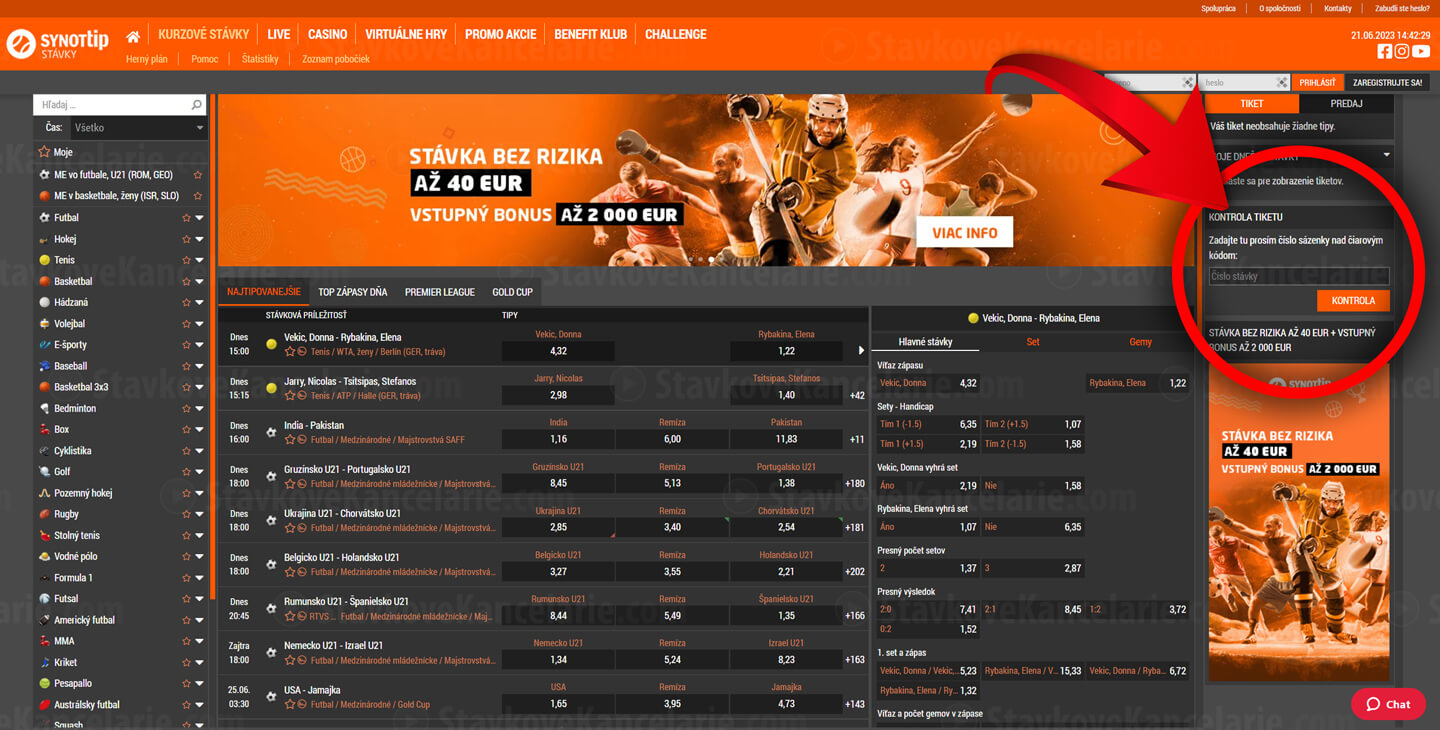
Task: Open +180 more bets for Gruzínsko U21
Action: click(x=855, y=483)
